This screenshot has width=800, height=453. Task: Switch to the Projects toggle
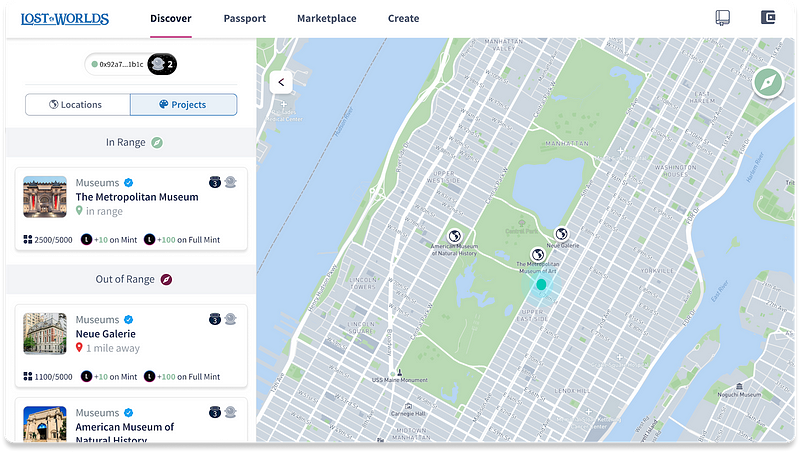coord(184,105)
